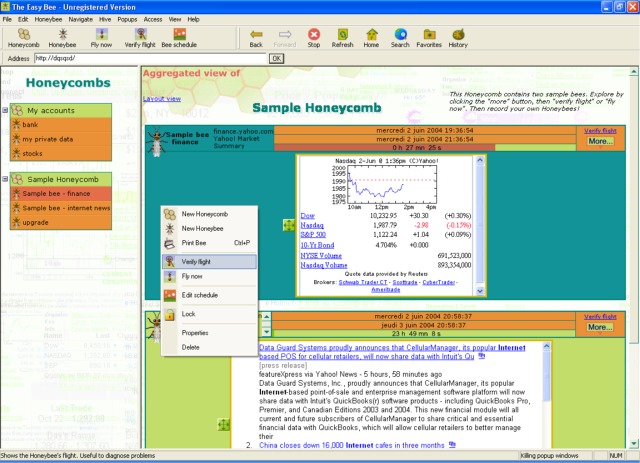Choose Delete in the context menu
This screenshot has width=640, height=463.
(209, 347)
